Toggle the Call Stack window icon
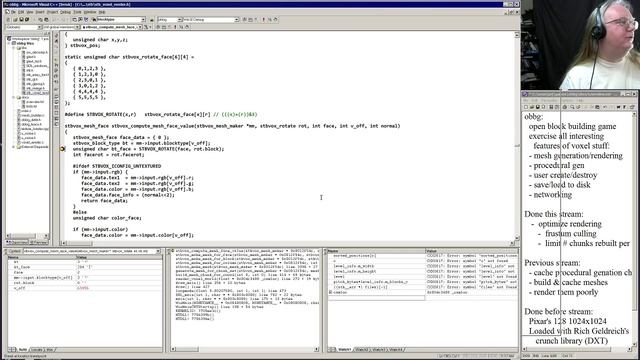 pos(56,118)
